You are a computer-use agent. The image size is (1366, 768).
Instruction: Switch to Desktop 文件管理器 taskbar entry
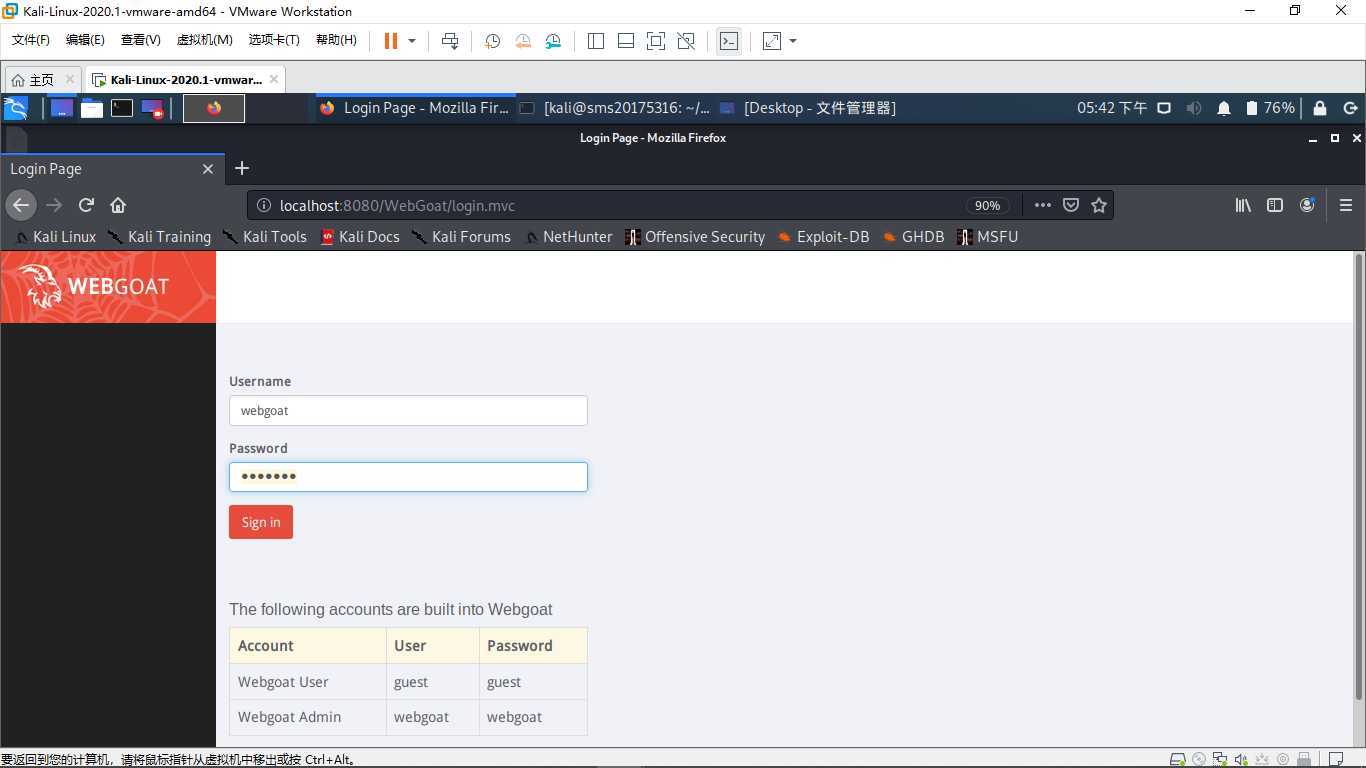click(x=808, y=108)
